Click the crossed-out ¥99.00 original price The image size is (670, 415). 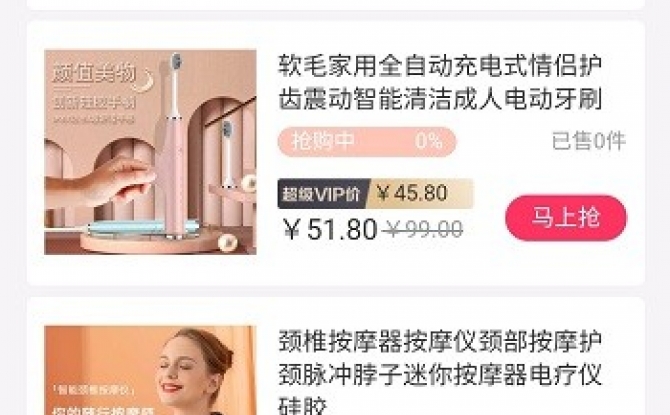pyautogui.click(x=422, y=230)
